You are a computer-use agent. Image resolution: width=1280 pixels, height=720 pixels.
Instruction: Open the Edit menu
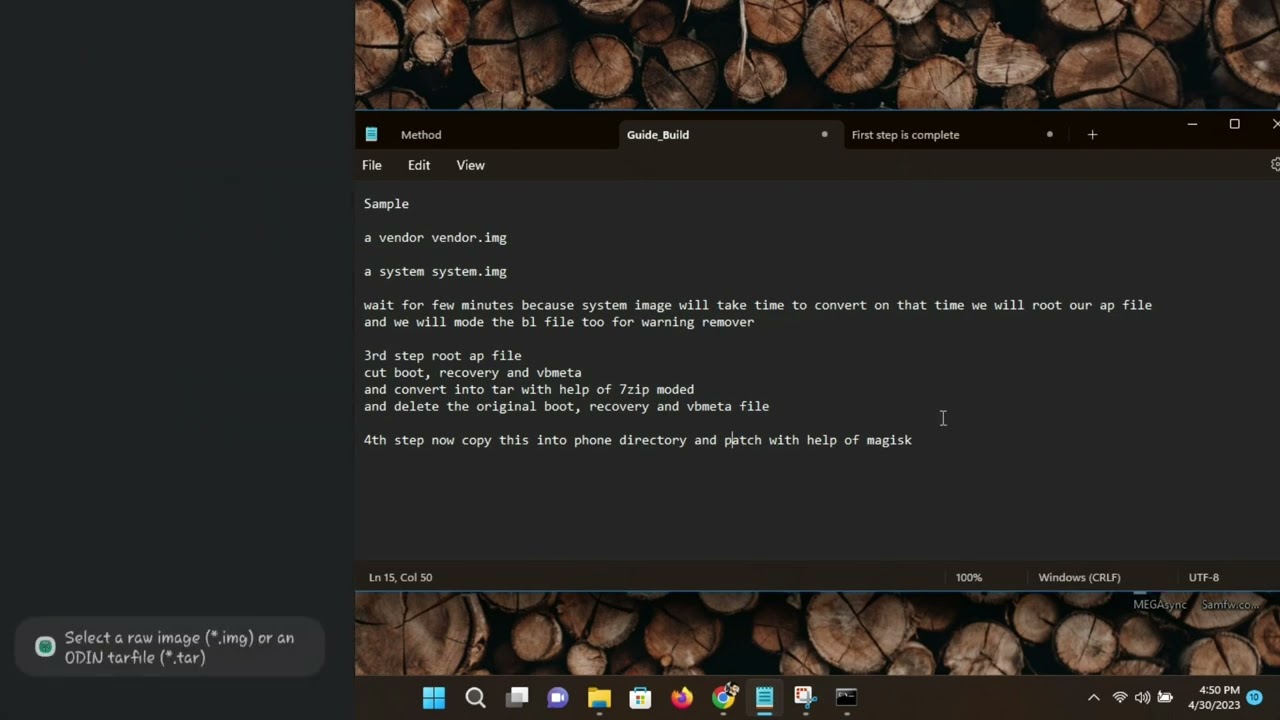pyautogui.click(x=419, y=165)
